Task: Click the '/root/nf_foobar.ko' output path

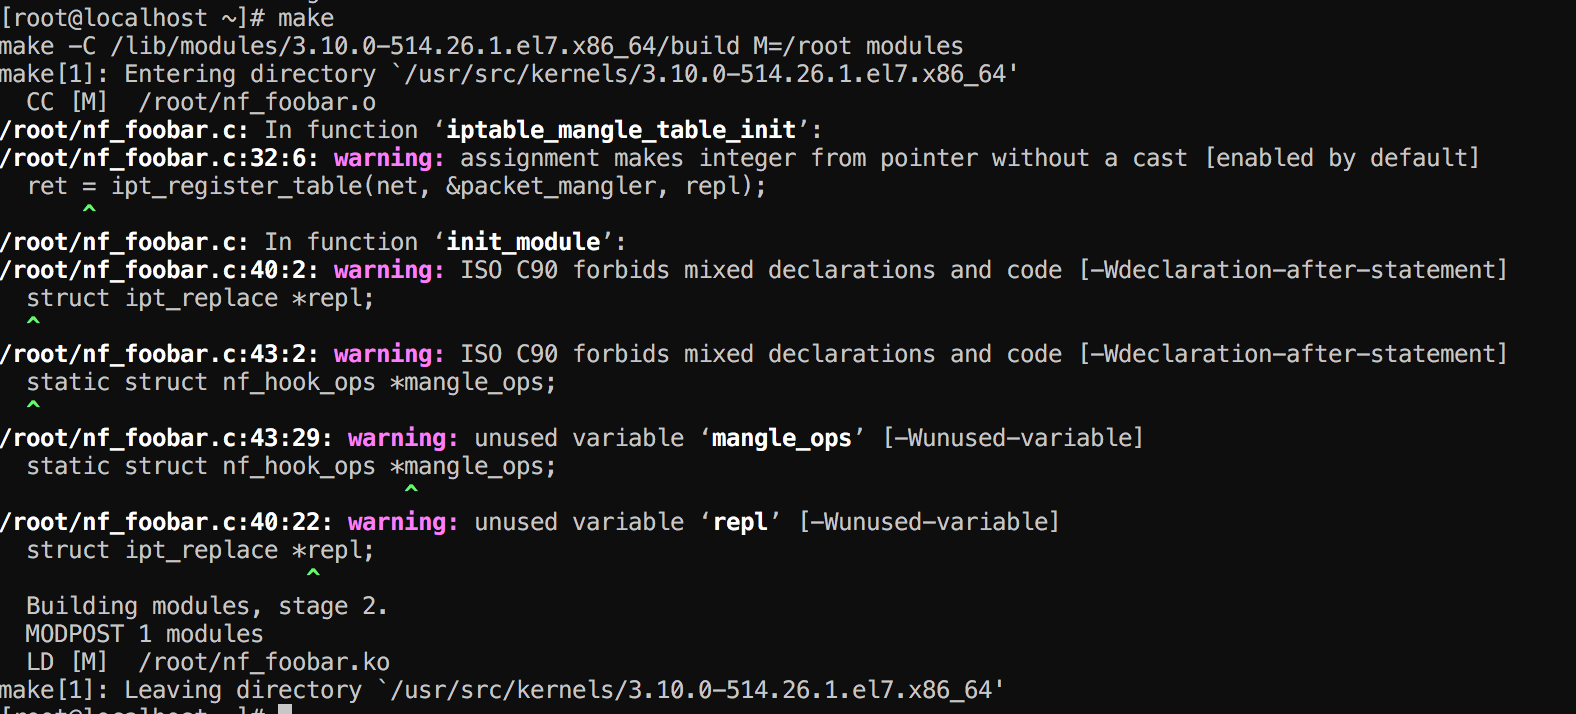Action: [264, 662]
